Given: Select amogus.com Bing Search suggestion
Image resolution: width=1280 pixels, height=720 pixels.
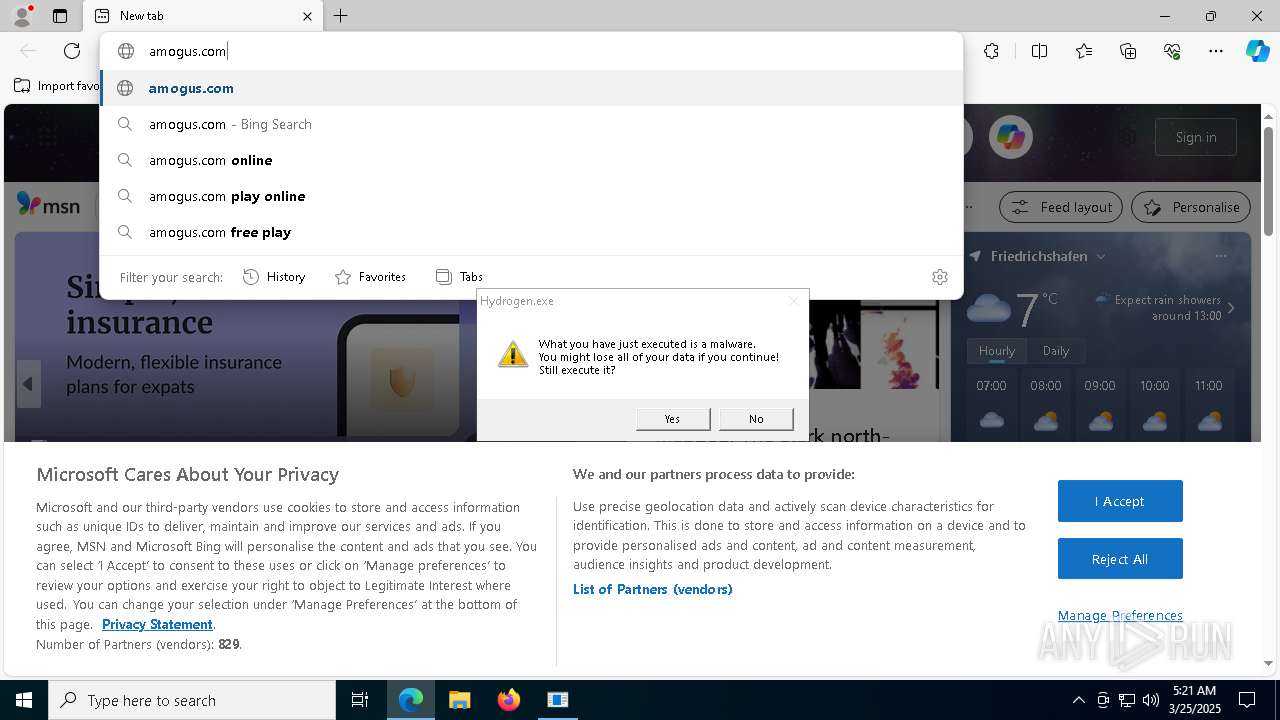Looking at the screenshot, I should click(531, 124).
